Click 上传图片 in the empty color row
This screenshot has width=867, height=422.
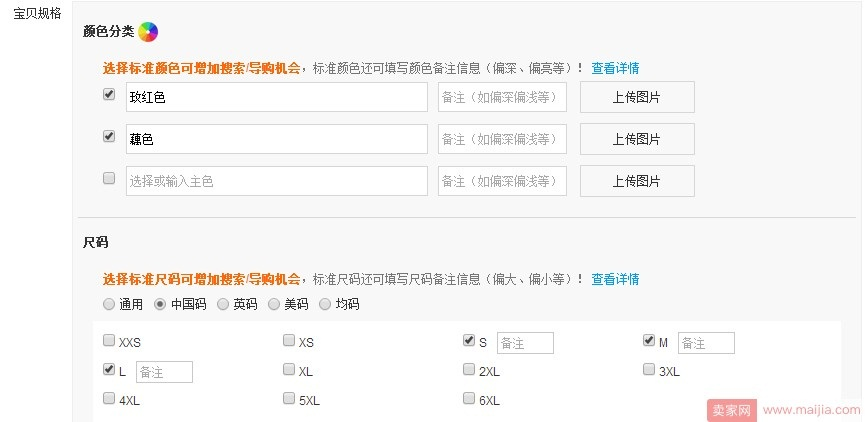pos(637,181)
